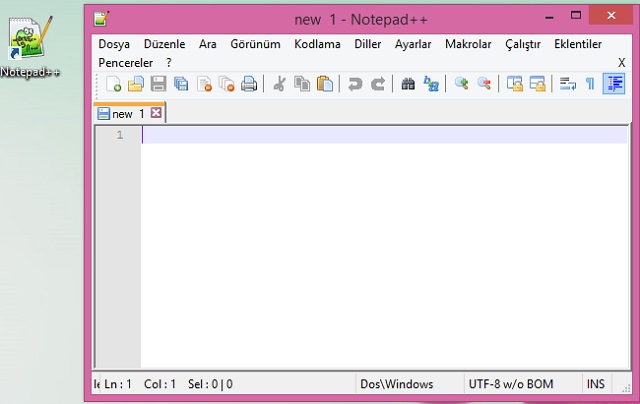Screen dimensions: 640x404
Task: Open the Eklentiler menu
Action: click(578, 44)
